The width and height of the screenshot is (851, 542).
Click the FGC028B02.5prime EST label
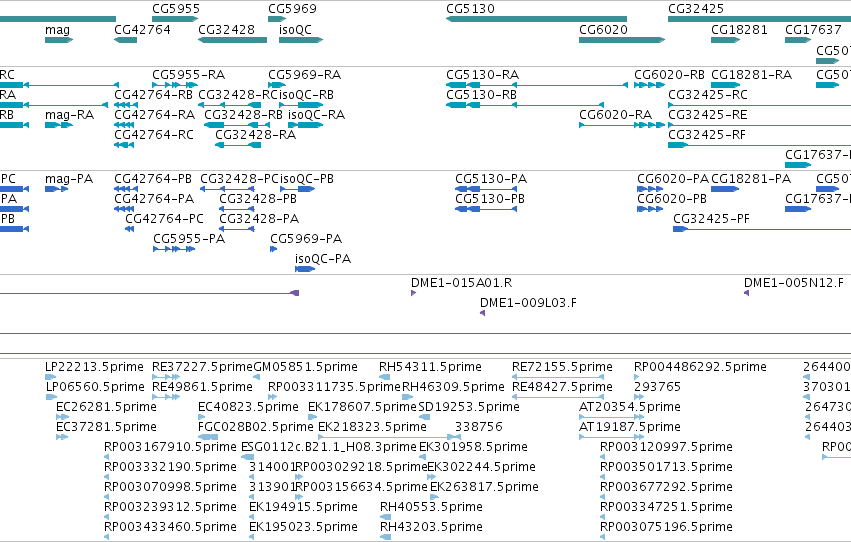click(x=256, y=427)
